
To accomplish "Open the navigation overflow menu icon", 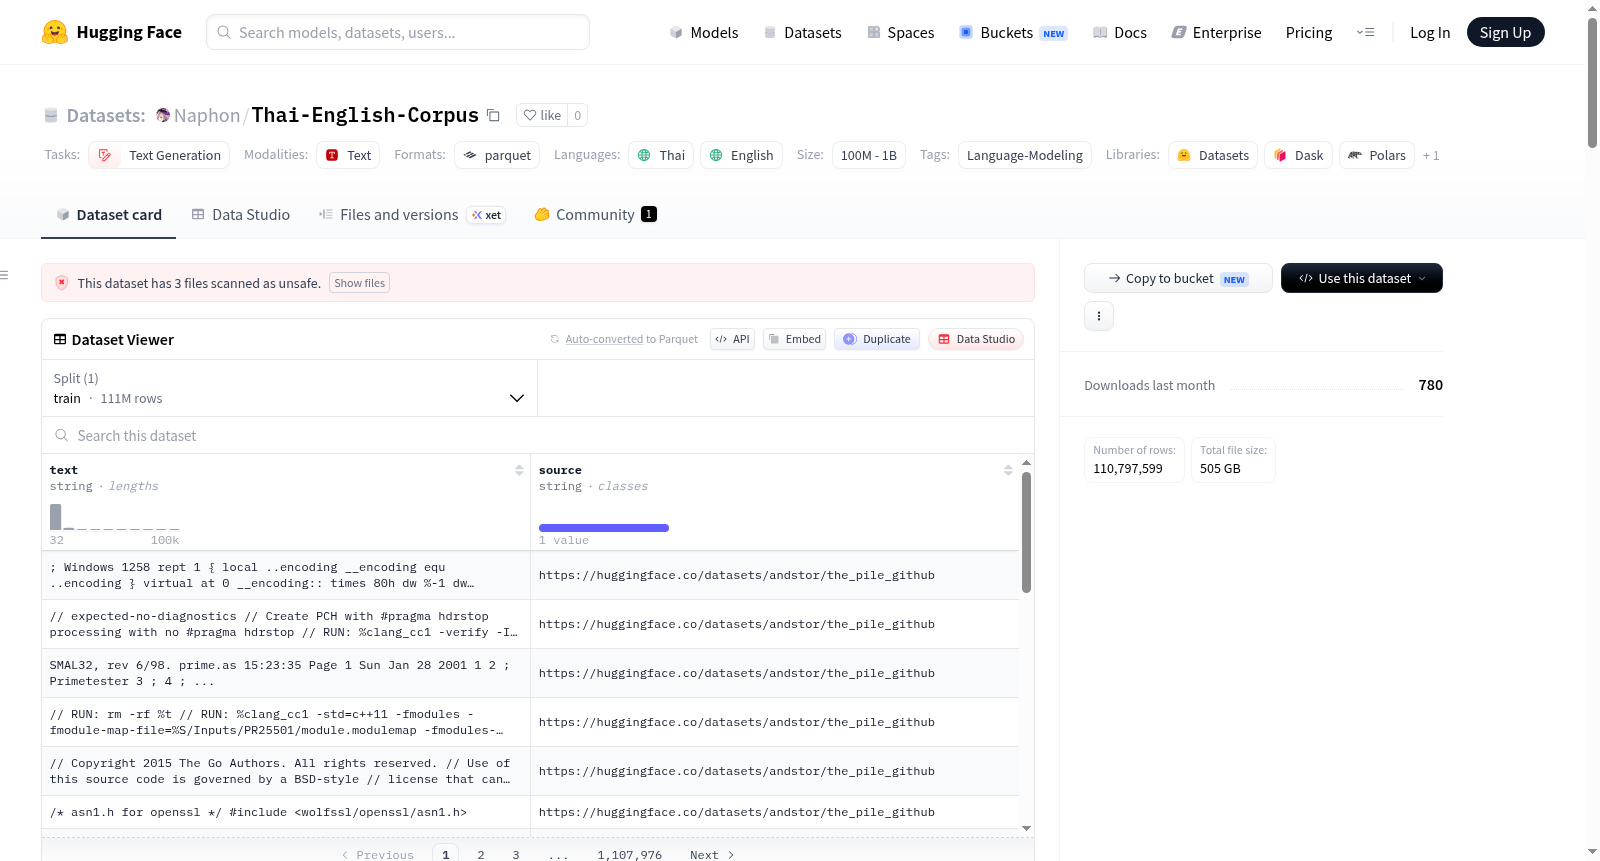I will coord(1365,32).
